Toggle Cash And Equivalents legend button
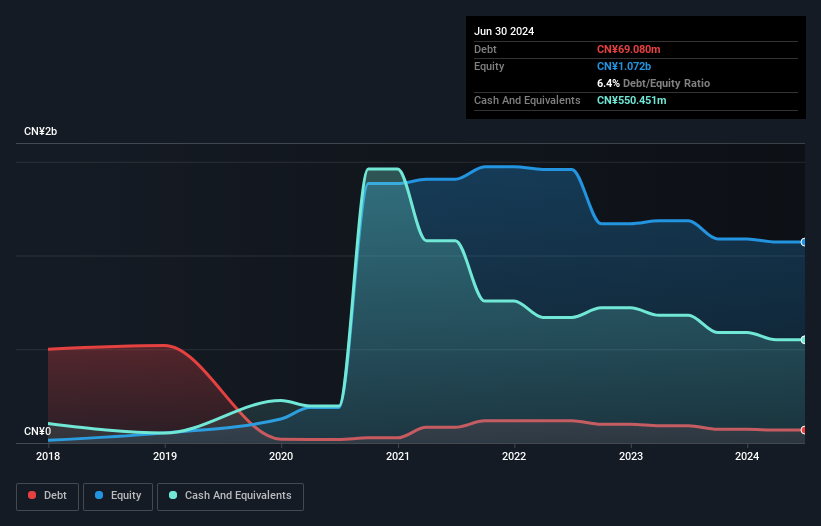Viewport: 821px width, 526px height. (x=230, y=496)
